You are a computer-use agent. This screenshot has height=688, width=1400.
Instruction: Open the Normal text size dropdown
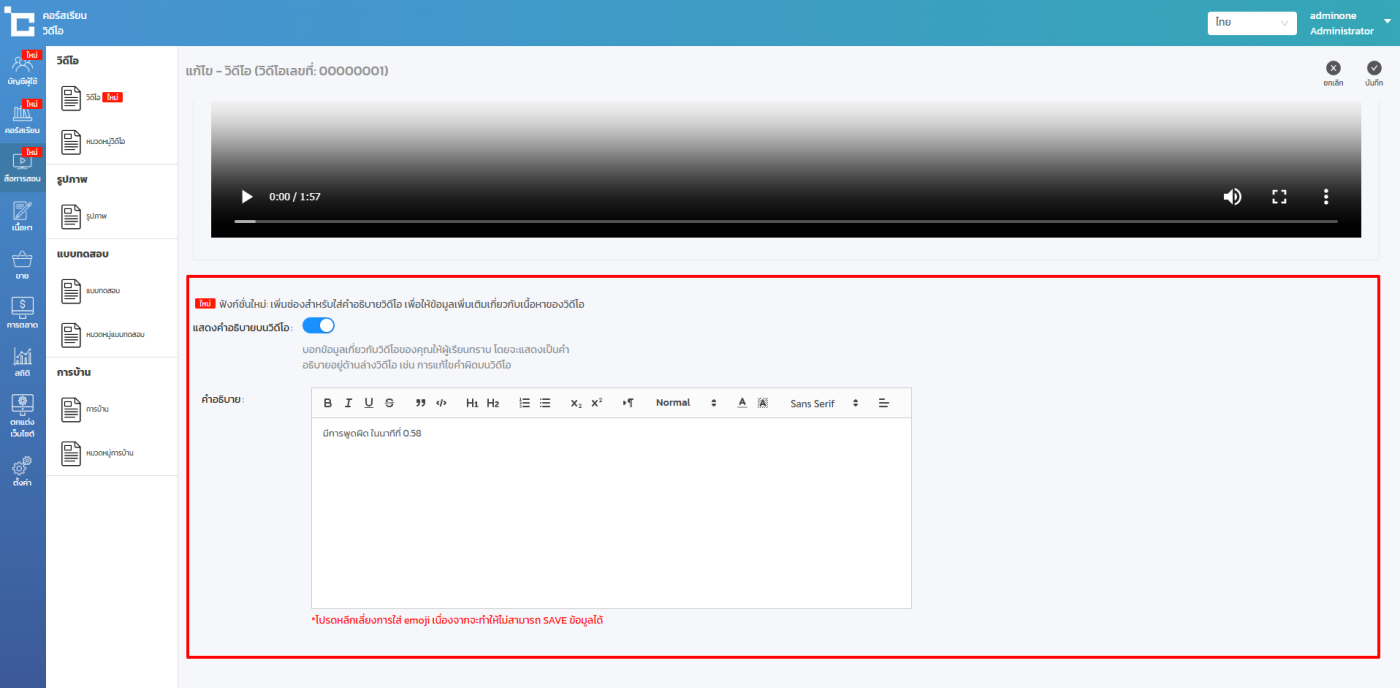(684, 403)
